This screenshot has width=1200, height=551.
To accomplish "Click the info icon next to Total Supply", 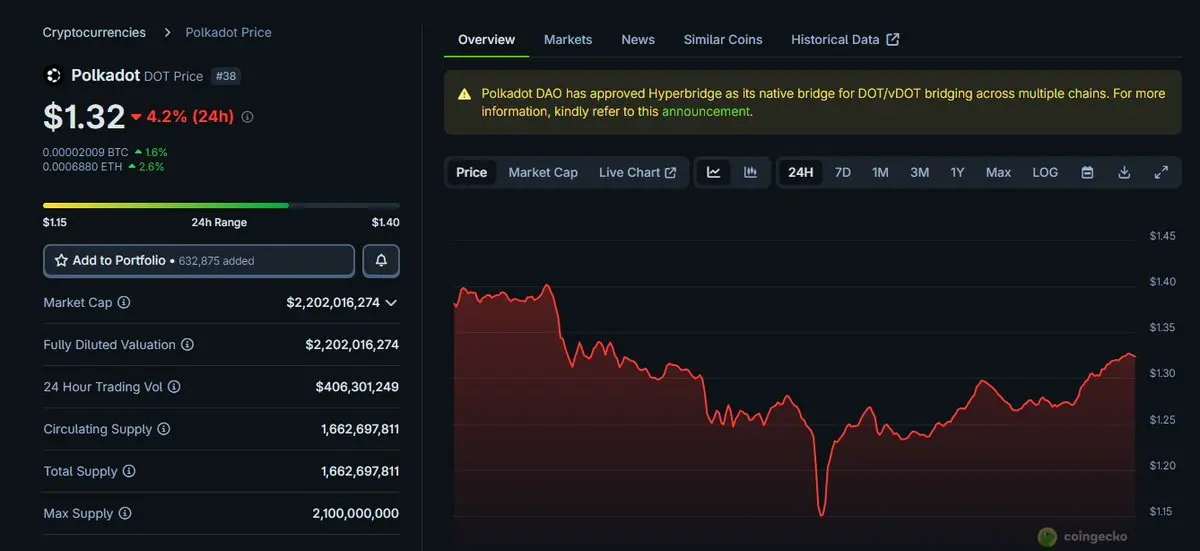I will pyautogui.click(x=129, y=471).
